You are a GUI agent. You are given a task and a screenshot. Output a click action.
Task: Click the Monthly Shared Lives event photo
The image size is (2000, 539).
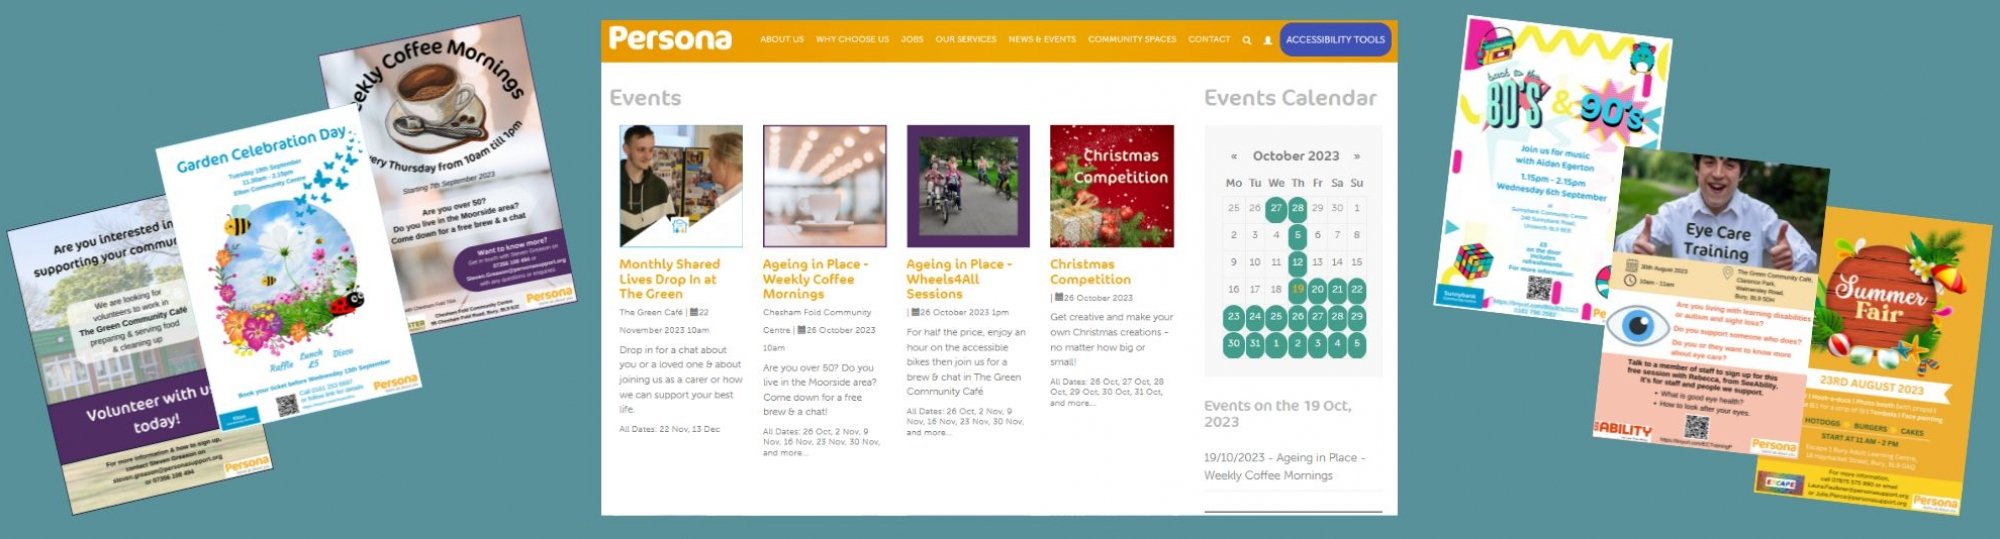[x=681, y=186]
